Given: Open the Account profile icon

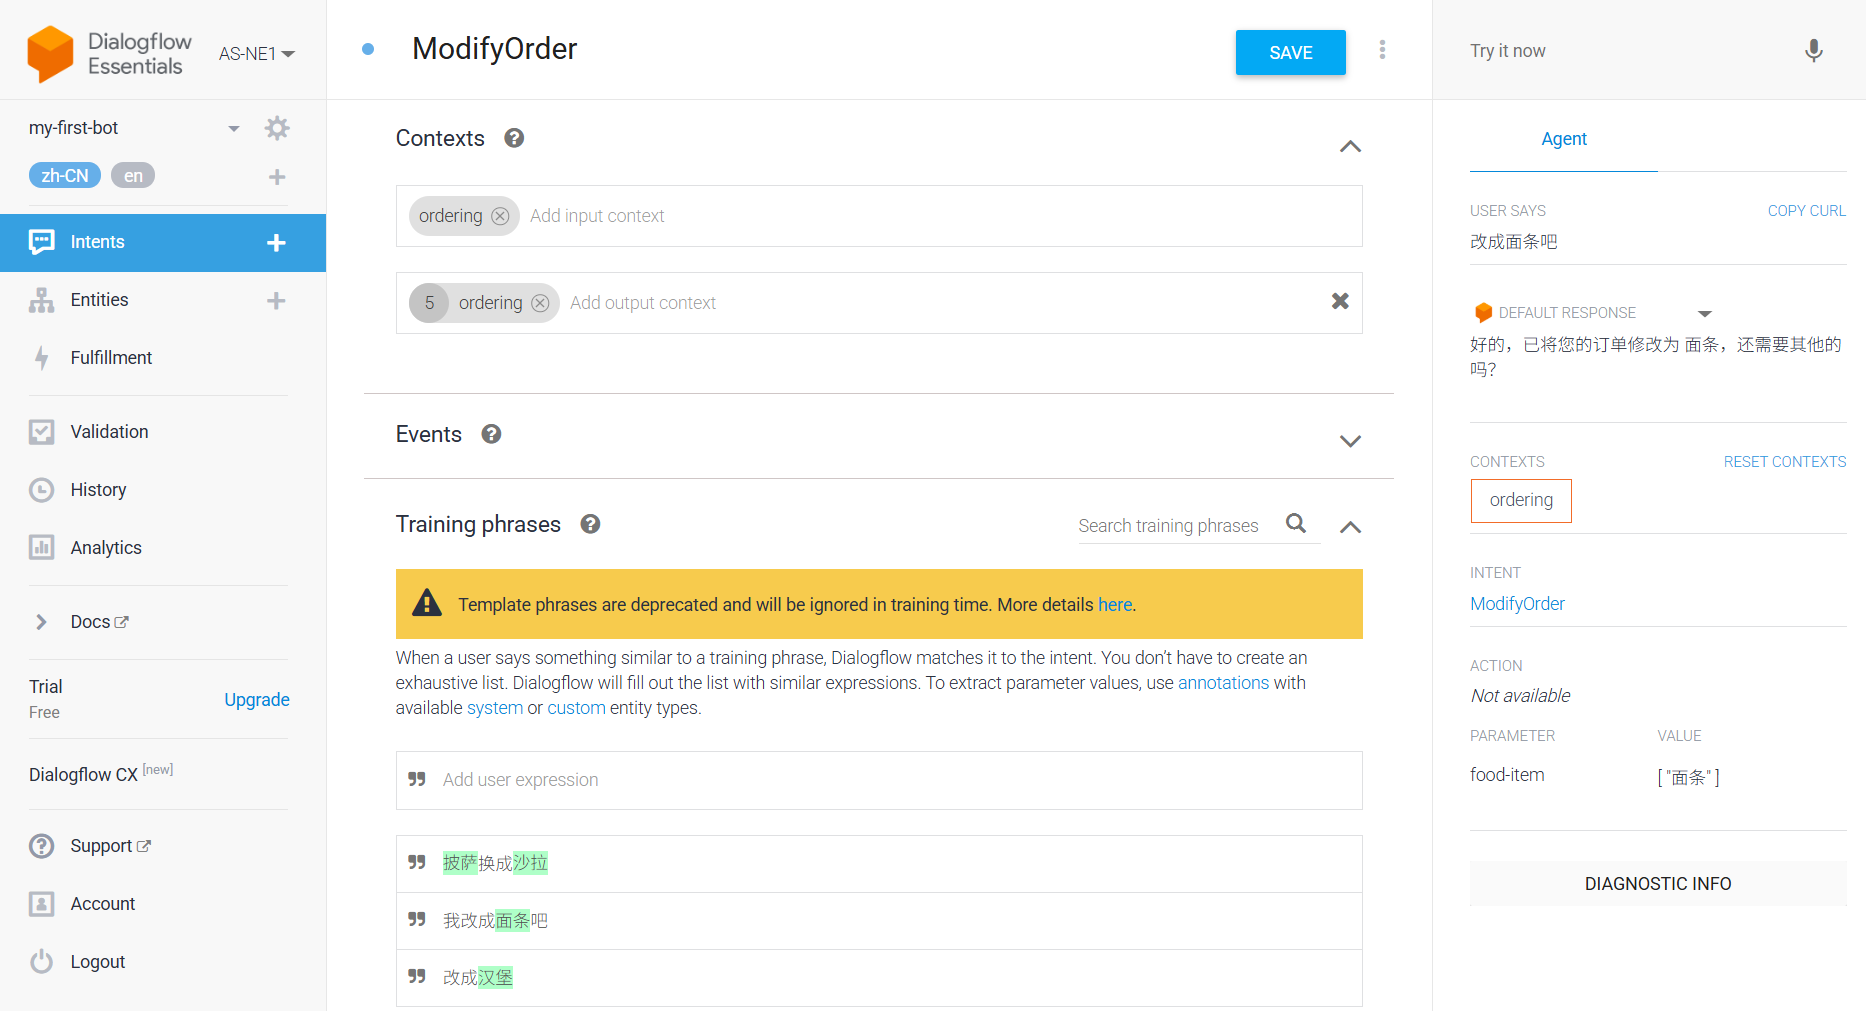Looking at the screenshot, I should (x=42, y=904).
